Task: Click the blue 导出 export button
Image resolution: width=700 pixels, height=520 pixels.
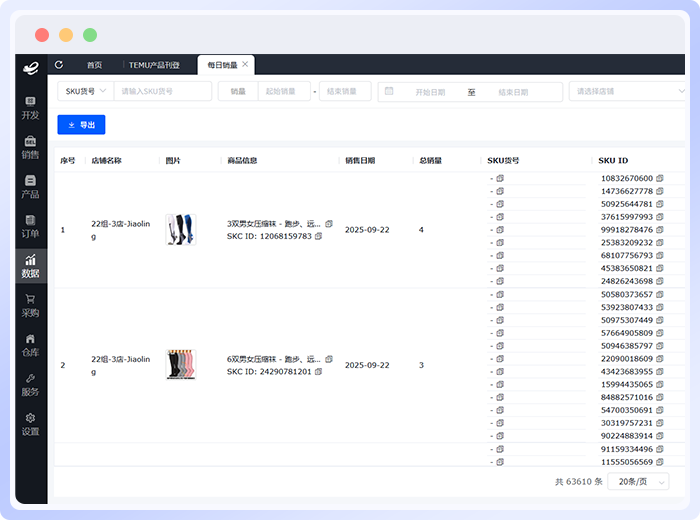Action: tap(81, 125)
